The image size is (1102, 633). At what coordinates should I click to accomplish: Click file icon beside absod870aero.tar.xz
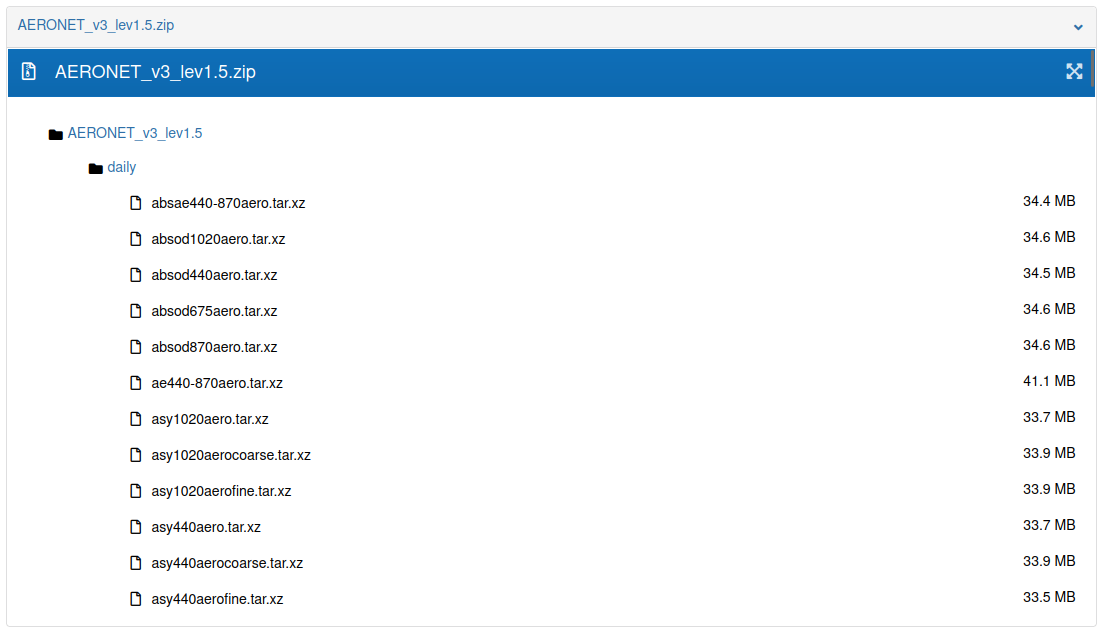pyautogui.click(x=136, y=347)
